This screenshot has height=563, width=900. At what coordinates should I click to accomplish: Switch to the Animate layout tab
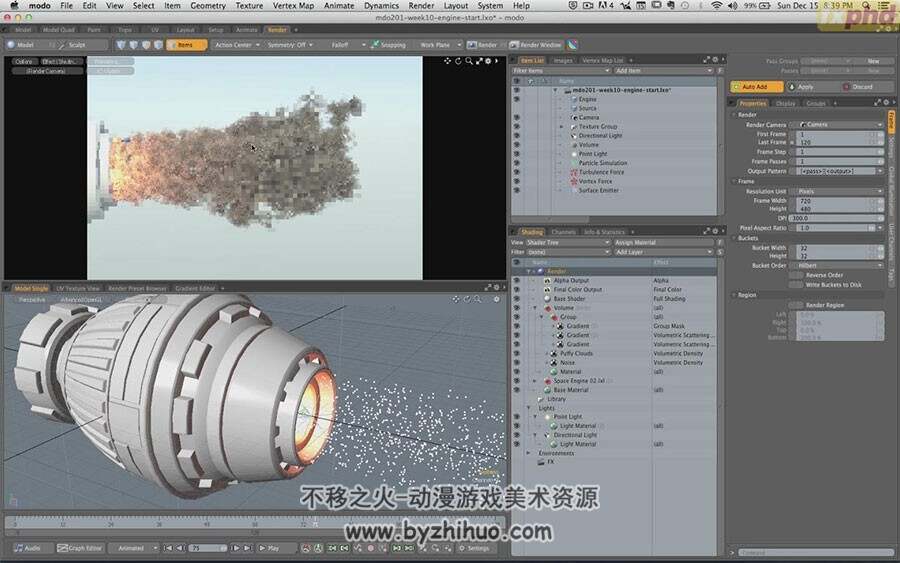coord(246,30)
